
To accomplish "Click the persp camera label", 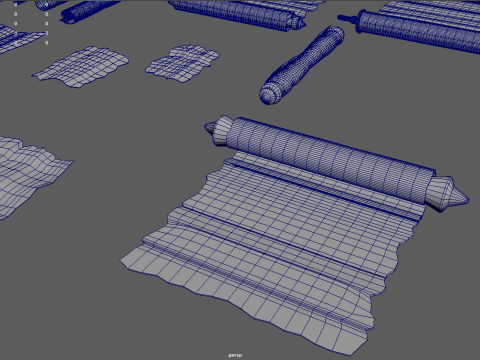I will [x=235, y=355].
